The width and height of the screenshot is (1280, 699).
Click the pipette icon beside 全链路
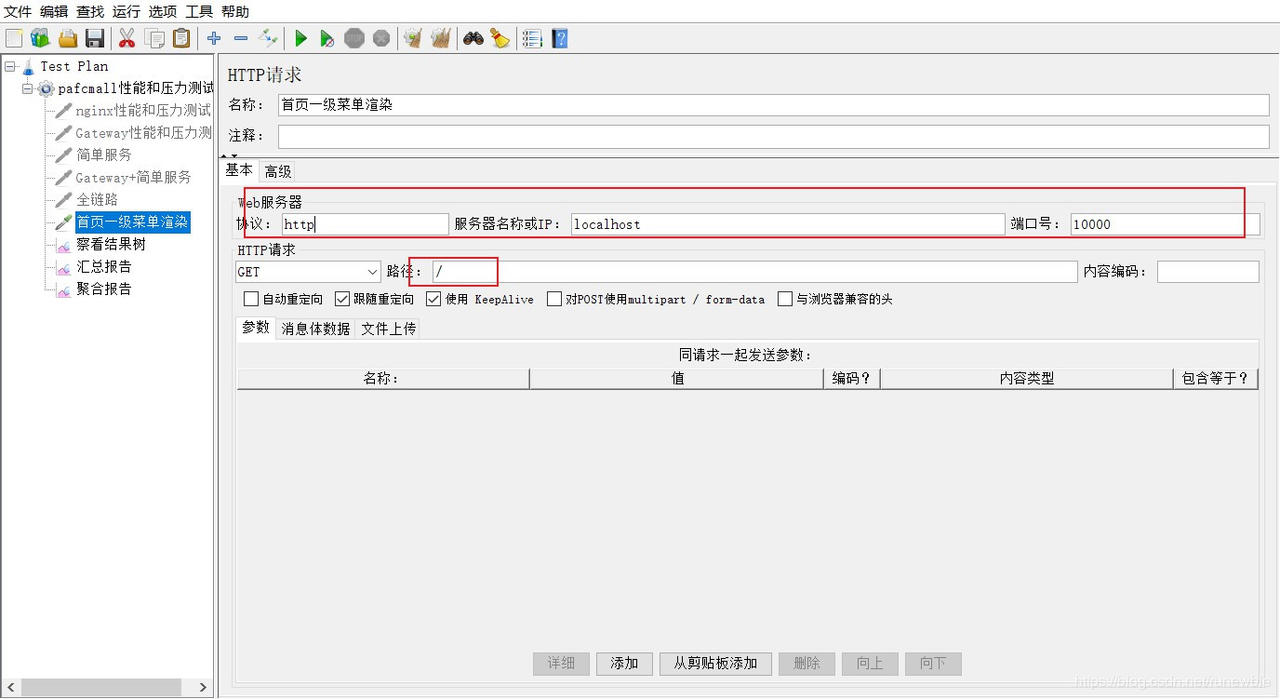(x=64, y=200)
